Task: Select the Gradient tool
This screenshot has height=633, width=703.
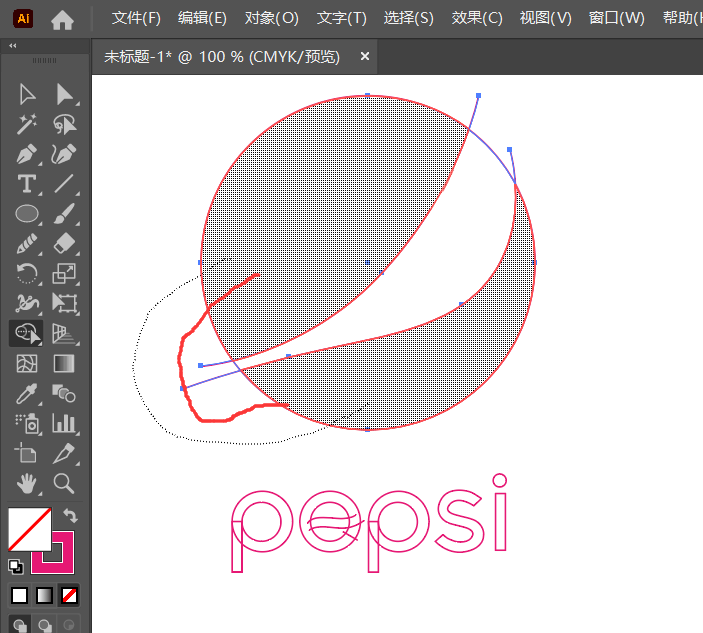Action: coord(65,363)
